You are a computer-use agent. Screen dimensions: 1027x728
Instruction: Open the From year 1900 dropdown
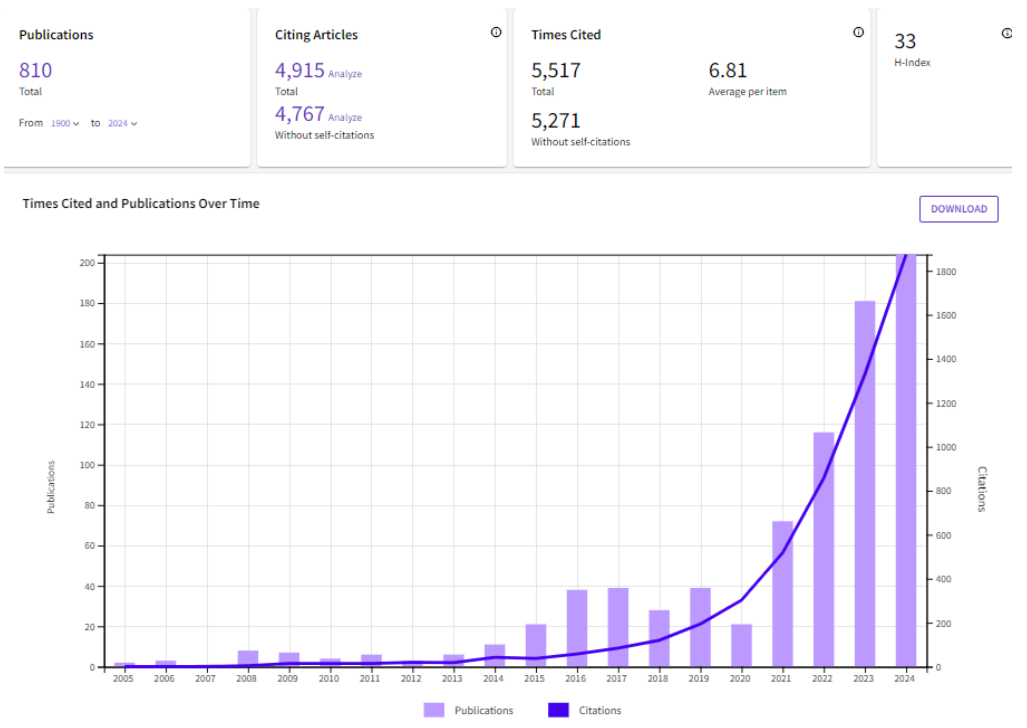click(65, 123)
